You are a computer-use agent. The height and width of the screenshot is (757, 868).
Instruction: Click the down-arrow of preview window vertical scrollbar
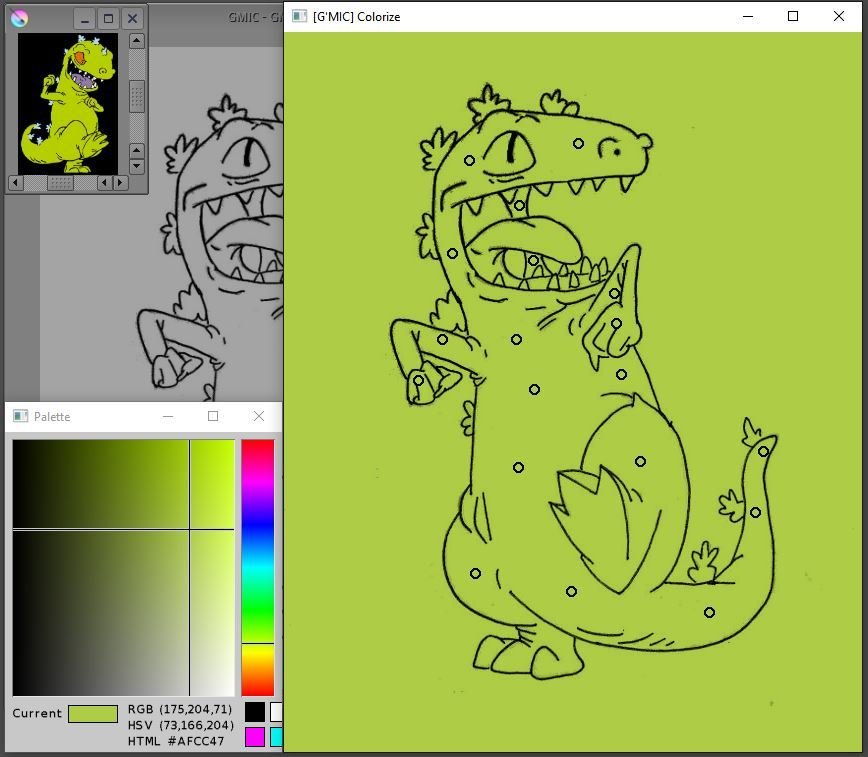(x=137, y=166)
